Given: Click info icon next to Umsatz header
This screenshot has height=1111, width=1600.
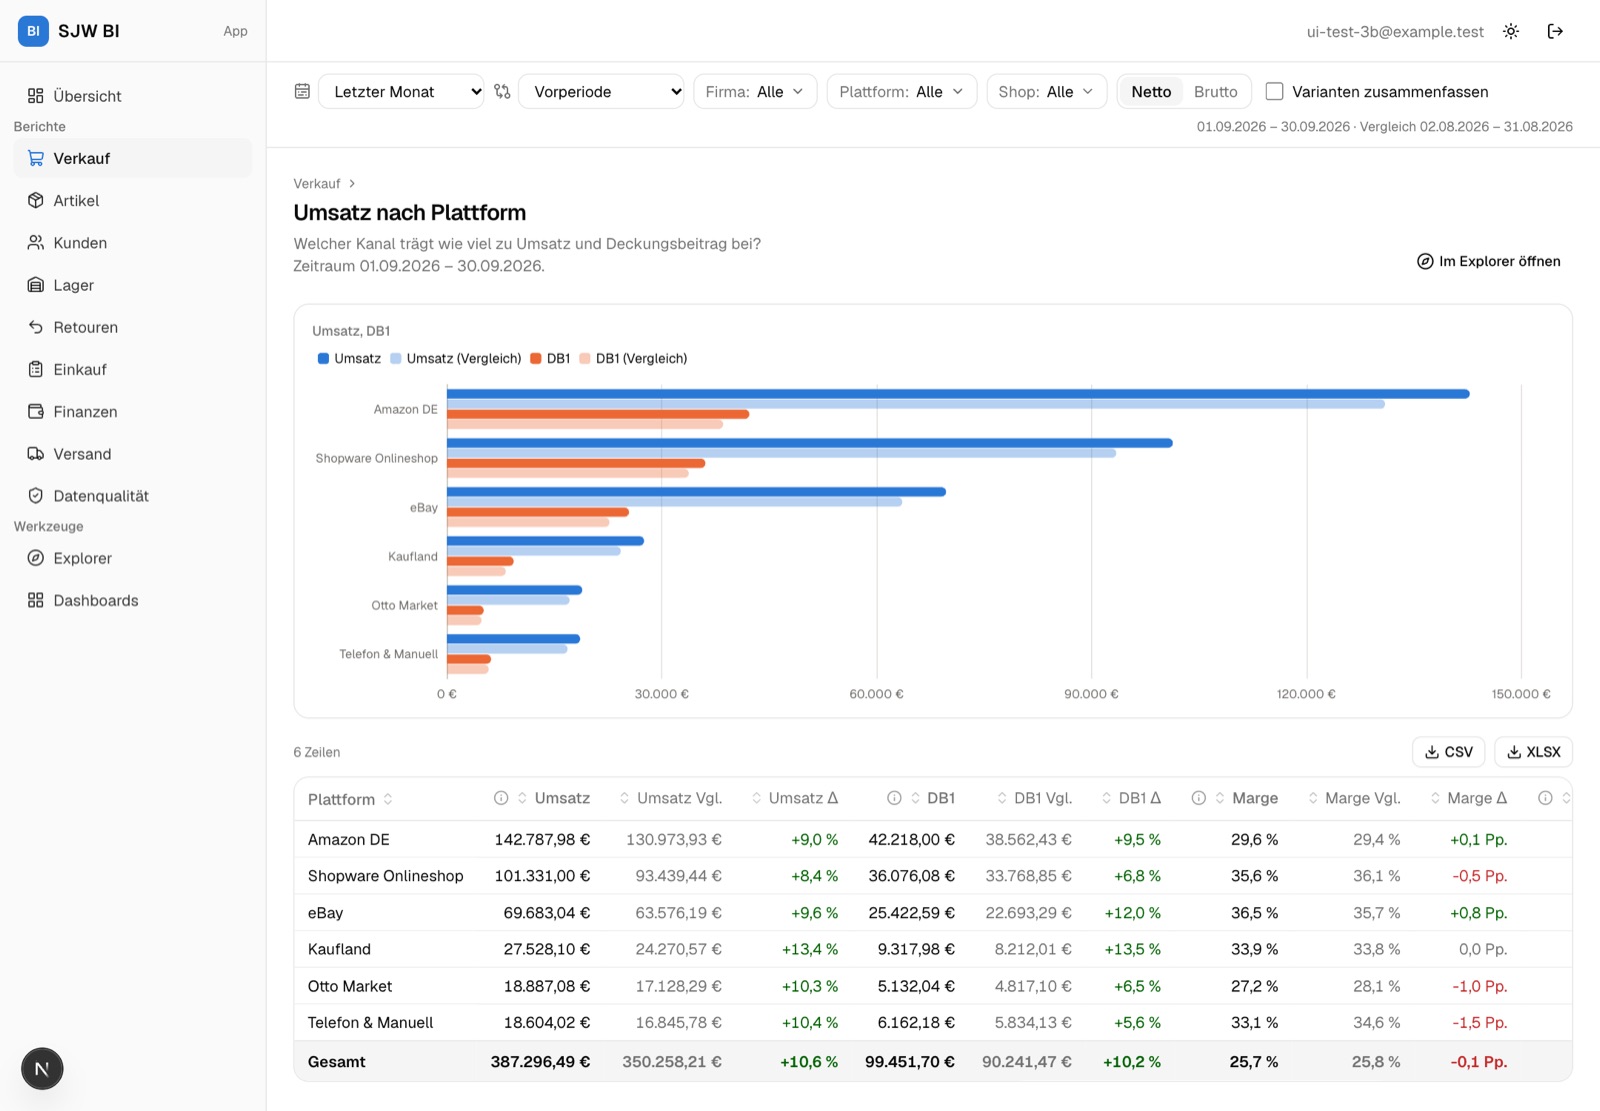Looking at the screenshot, I should point(501,798).
